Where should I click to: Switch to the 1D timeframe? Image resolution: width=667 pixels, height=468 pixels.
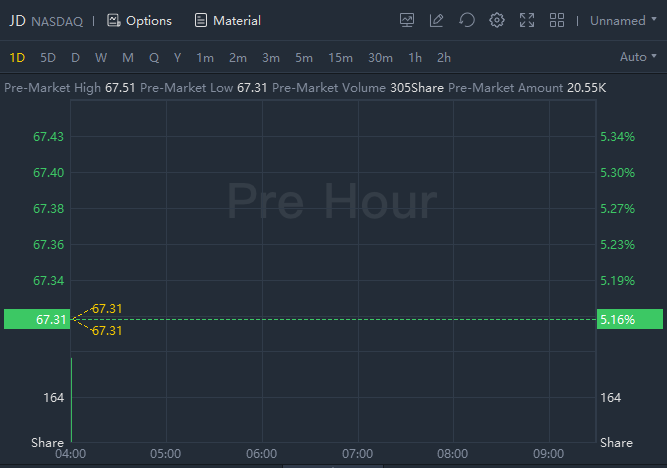pyautogui.click(x=18, y=57)
